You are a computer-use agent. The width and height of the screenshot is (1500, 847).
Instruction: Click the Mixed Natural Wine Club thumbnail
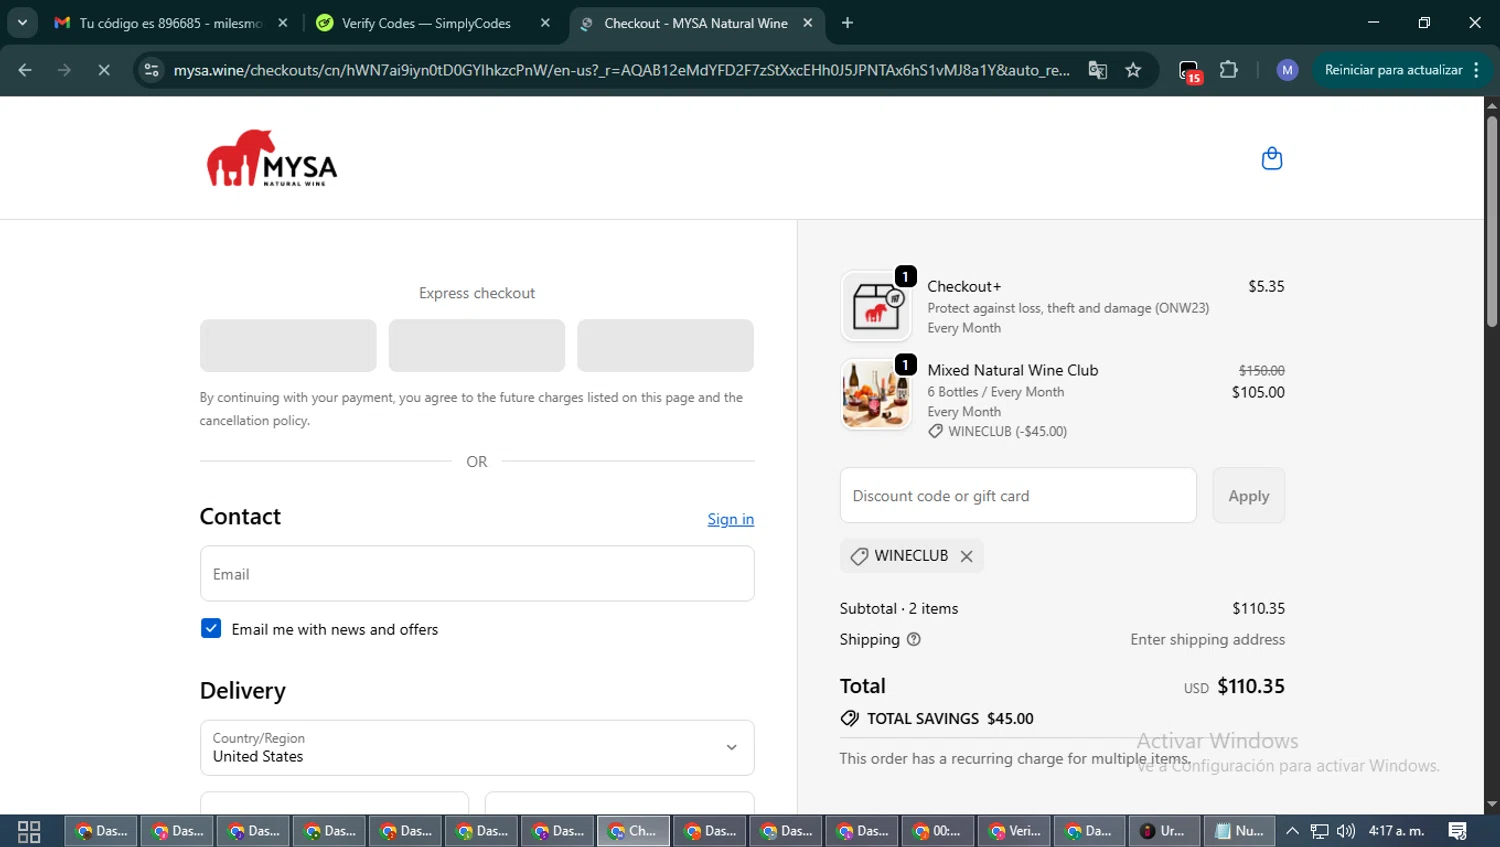[876, 395]
